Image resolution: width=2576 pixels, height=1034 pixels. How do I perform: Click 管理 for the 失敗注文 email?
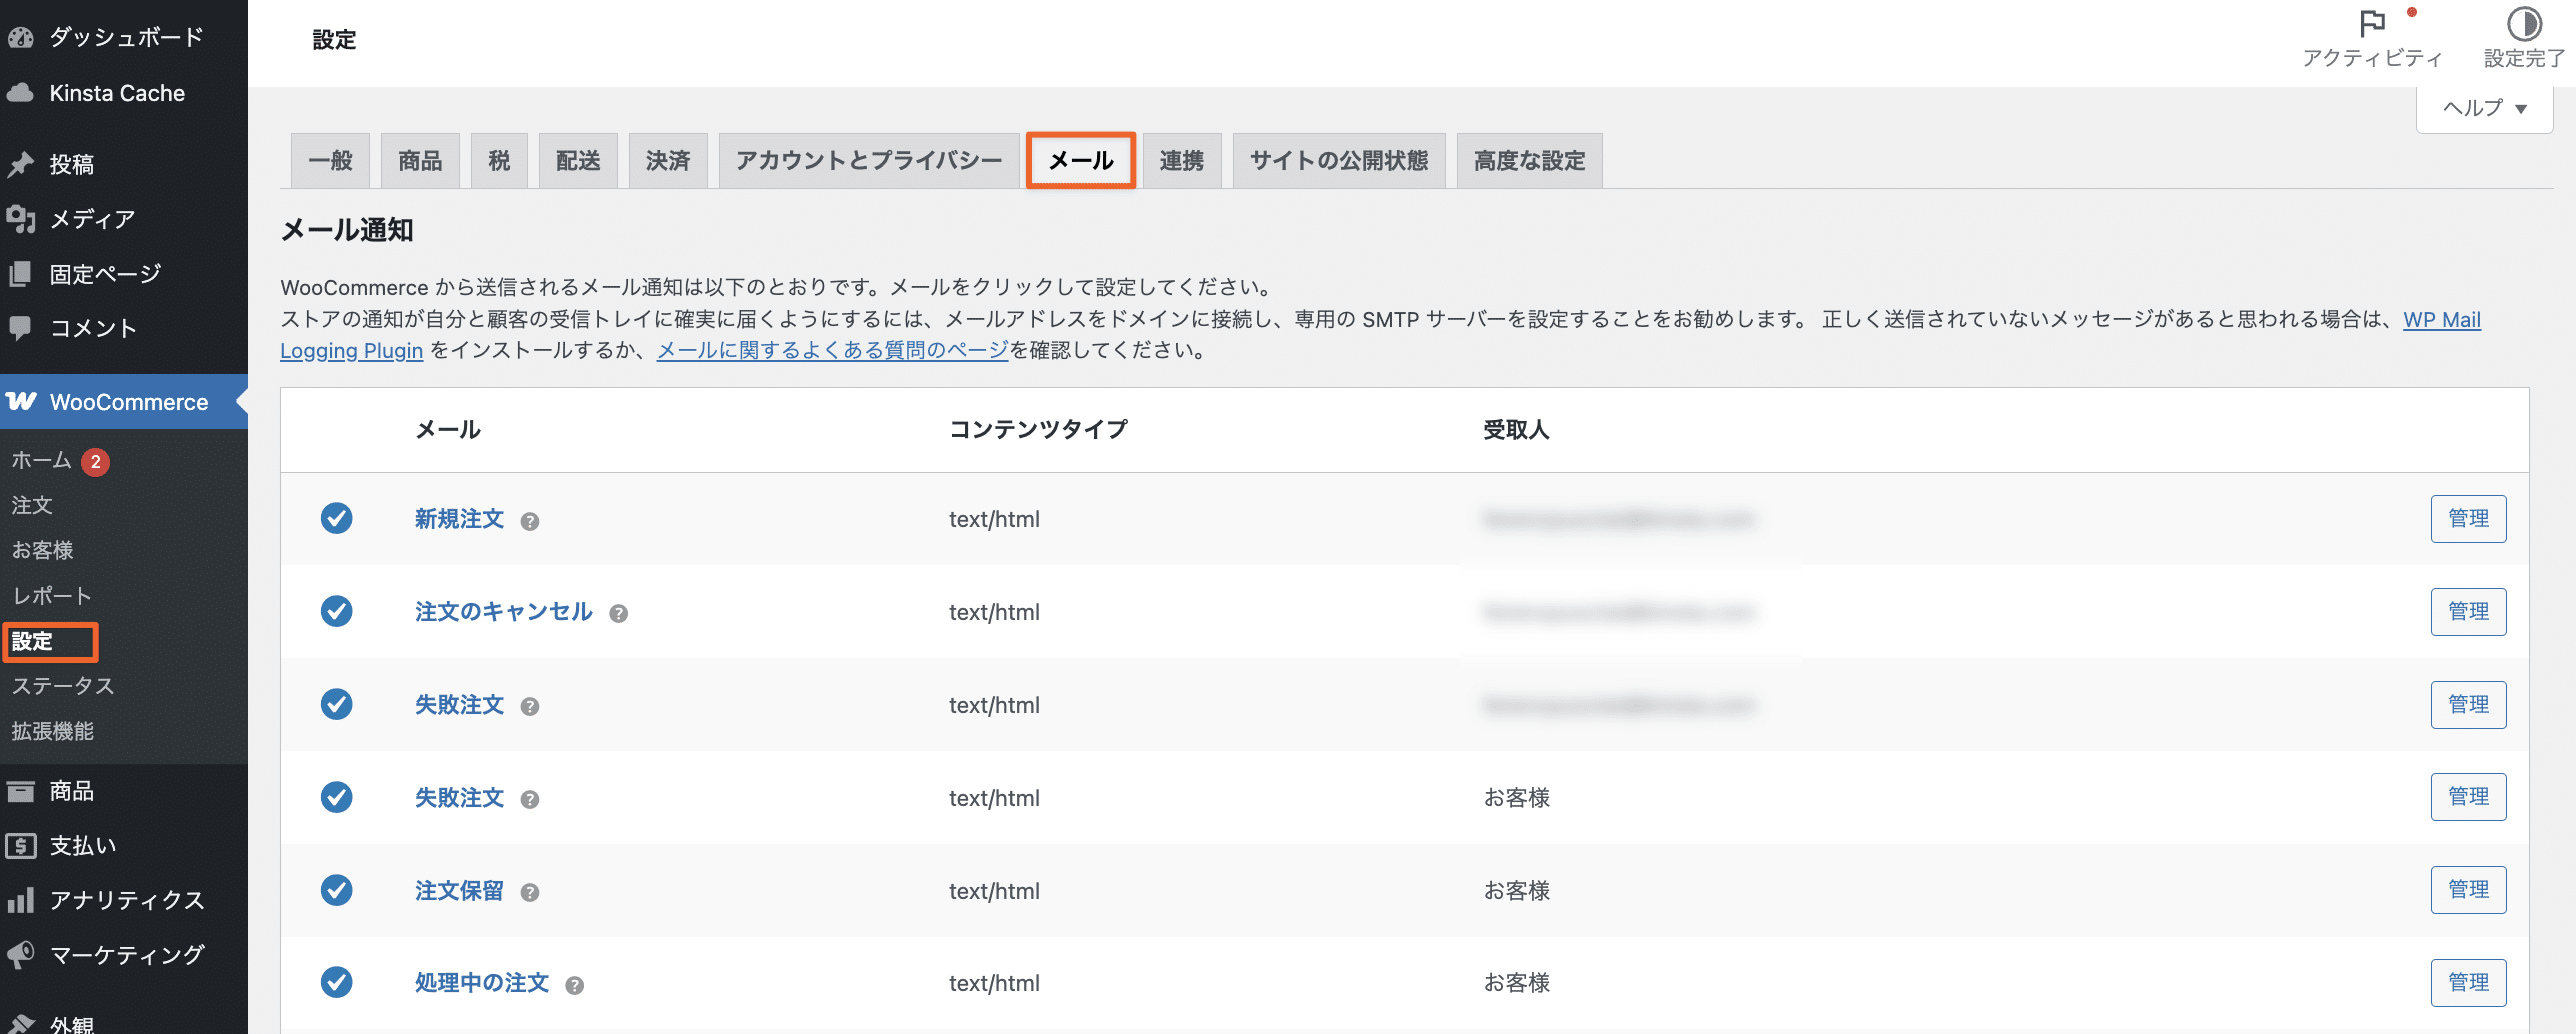pyautogui.click(x=2468, y=704)
